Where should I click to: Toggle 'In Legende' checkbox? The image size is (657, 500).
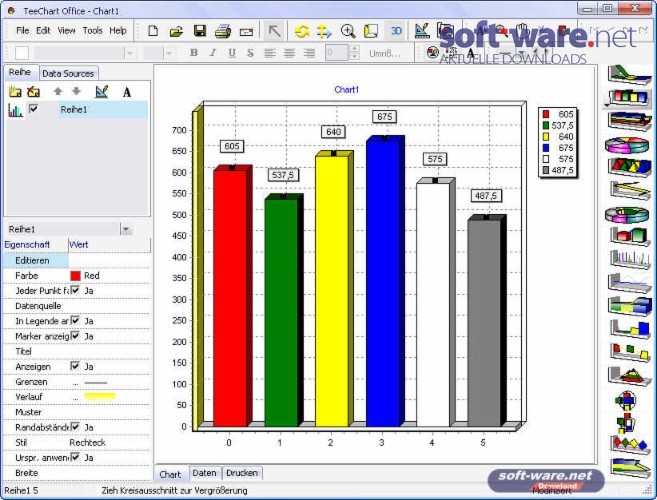(x=75, y=320)
